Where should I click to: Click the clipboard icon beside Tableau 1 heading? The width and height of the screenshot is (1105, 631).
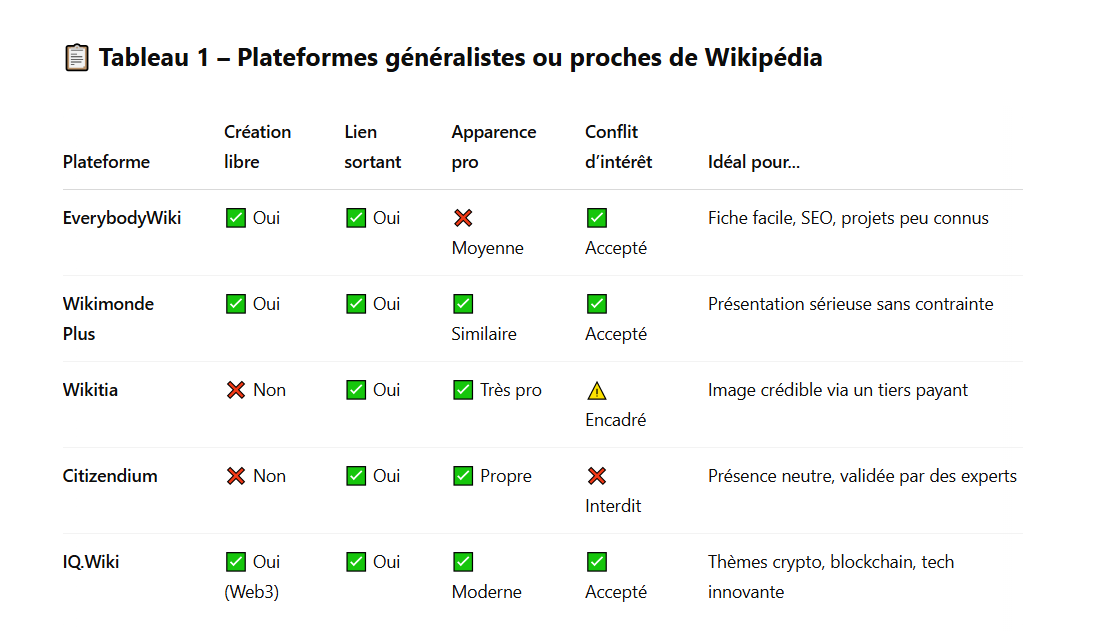tap(76, 59)
